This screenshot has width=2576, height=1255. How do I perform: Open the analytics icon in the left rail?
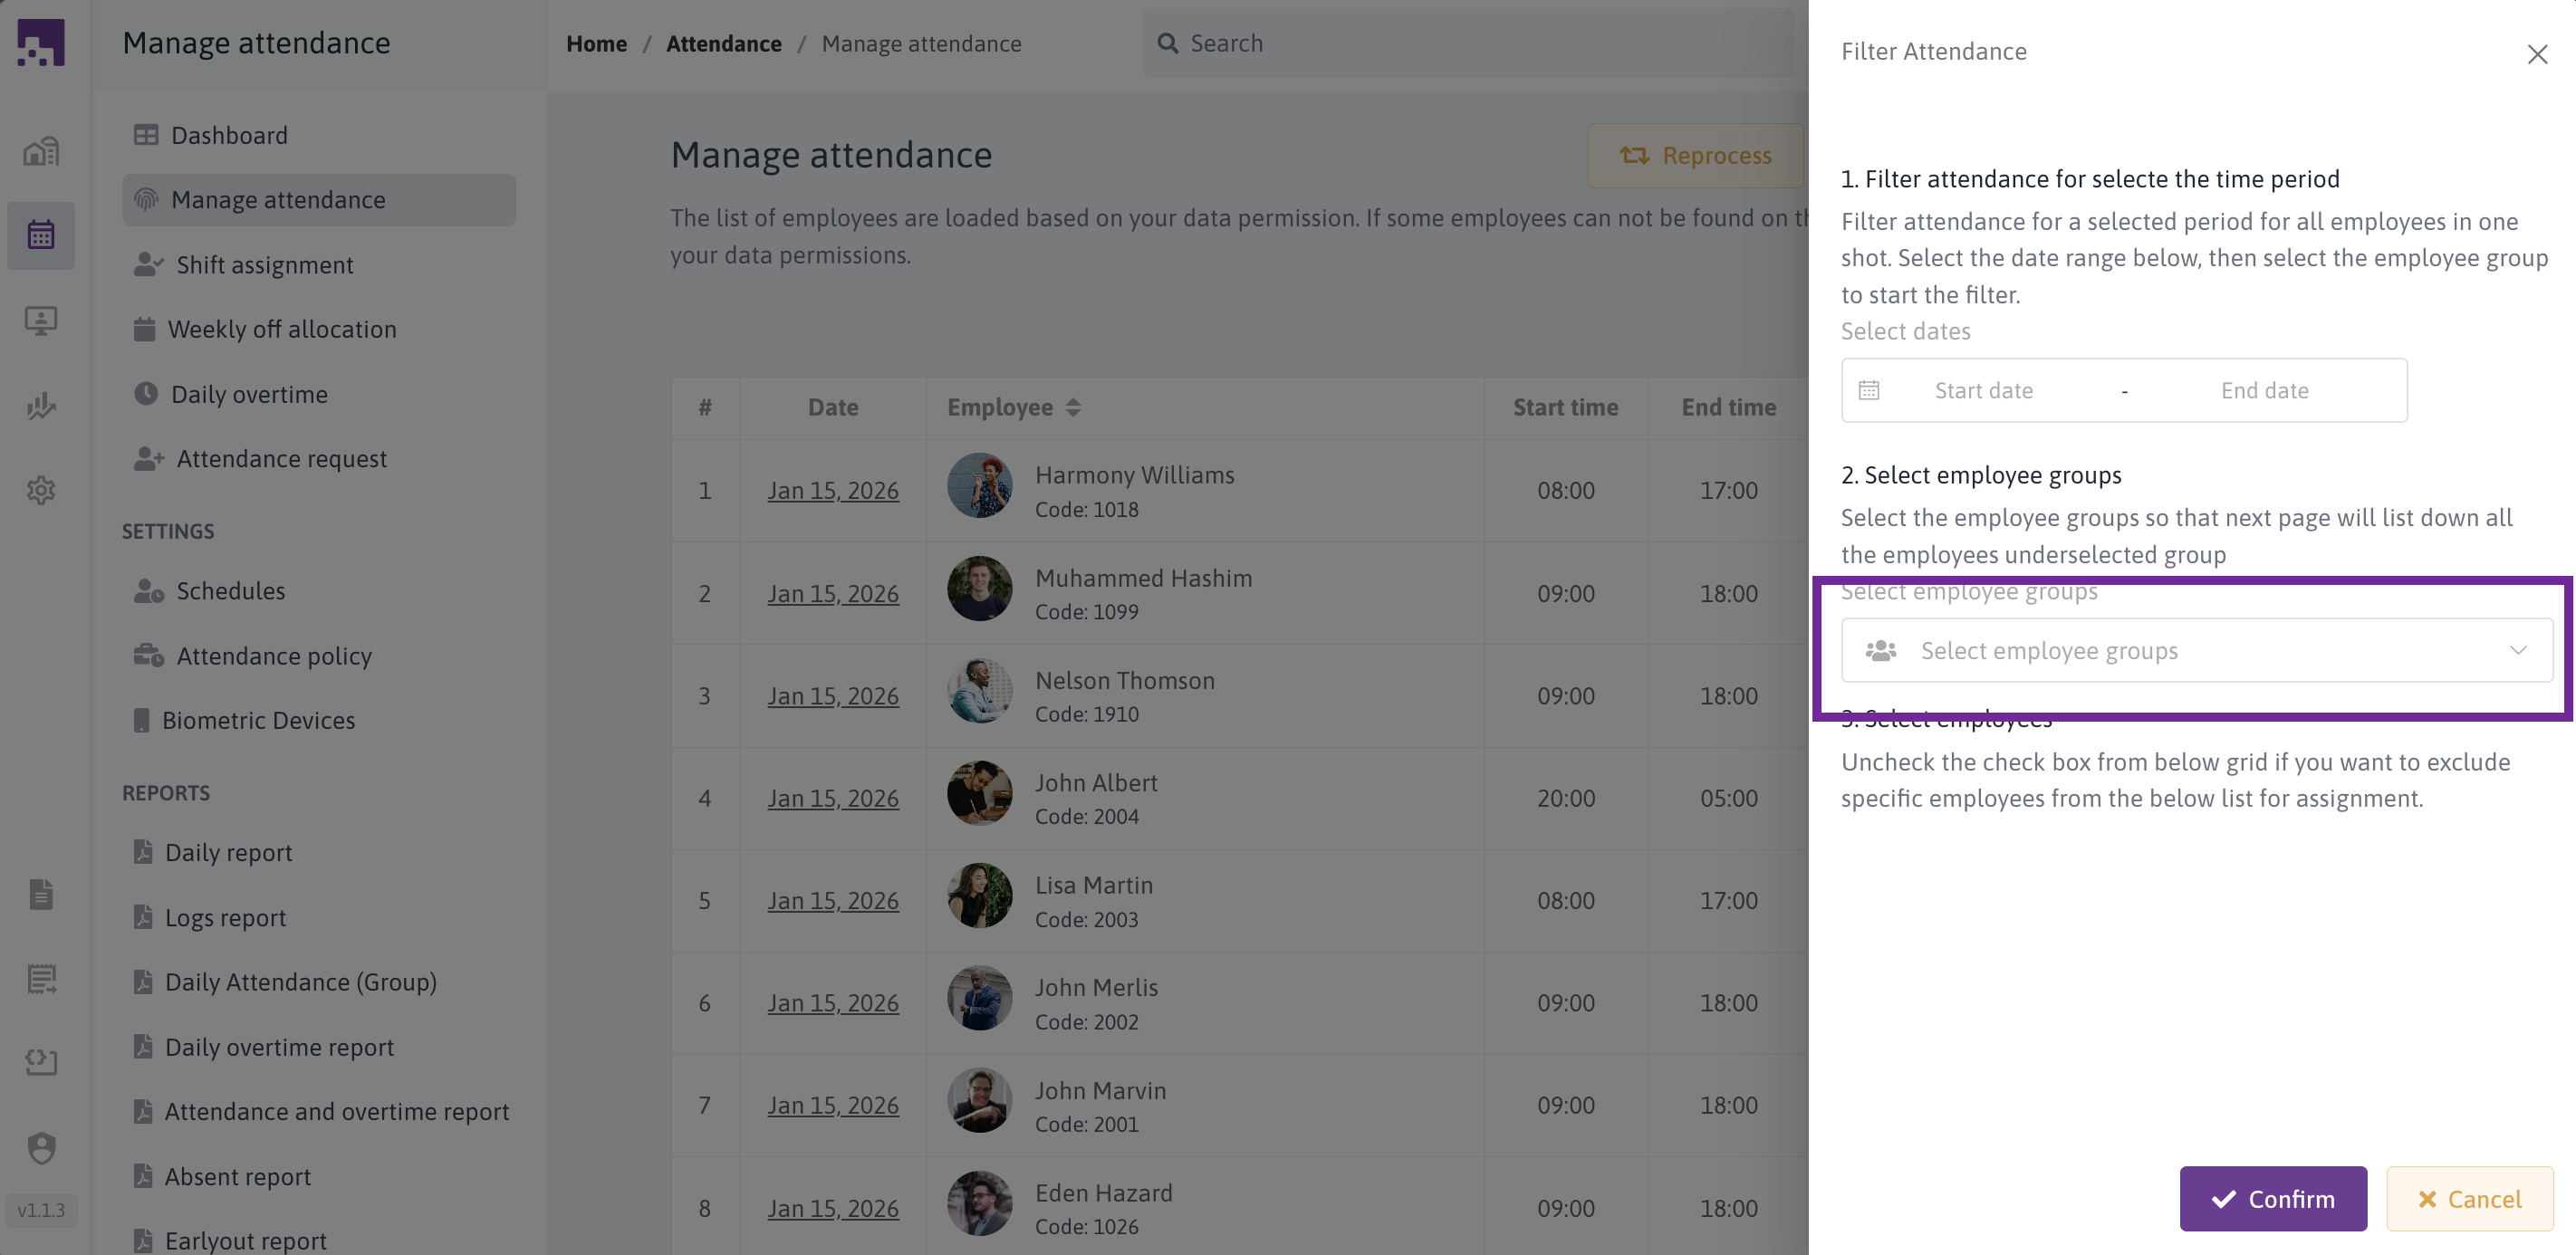click(x=41, y=406)
